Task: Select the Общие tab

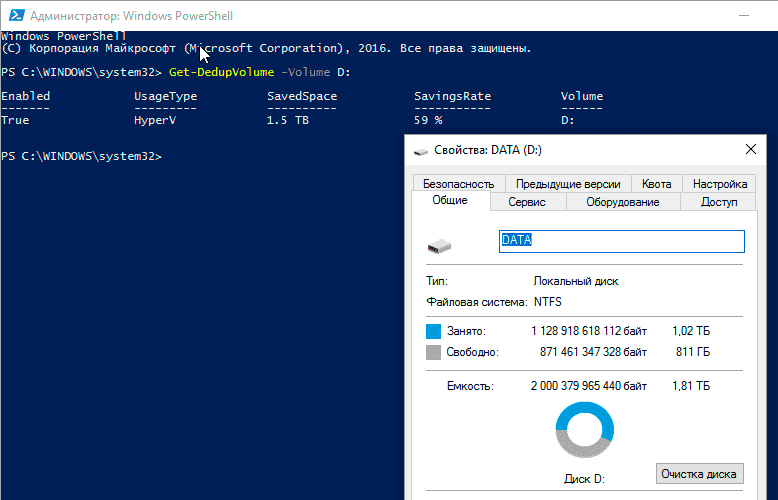Action: (450, 201)
